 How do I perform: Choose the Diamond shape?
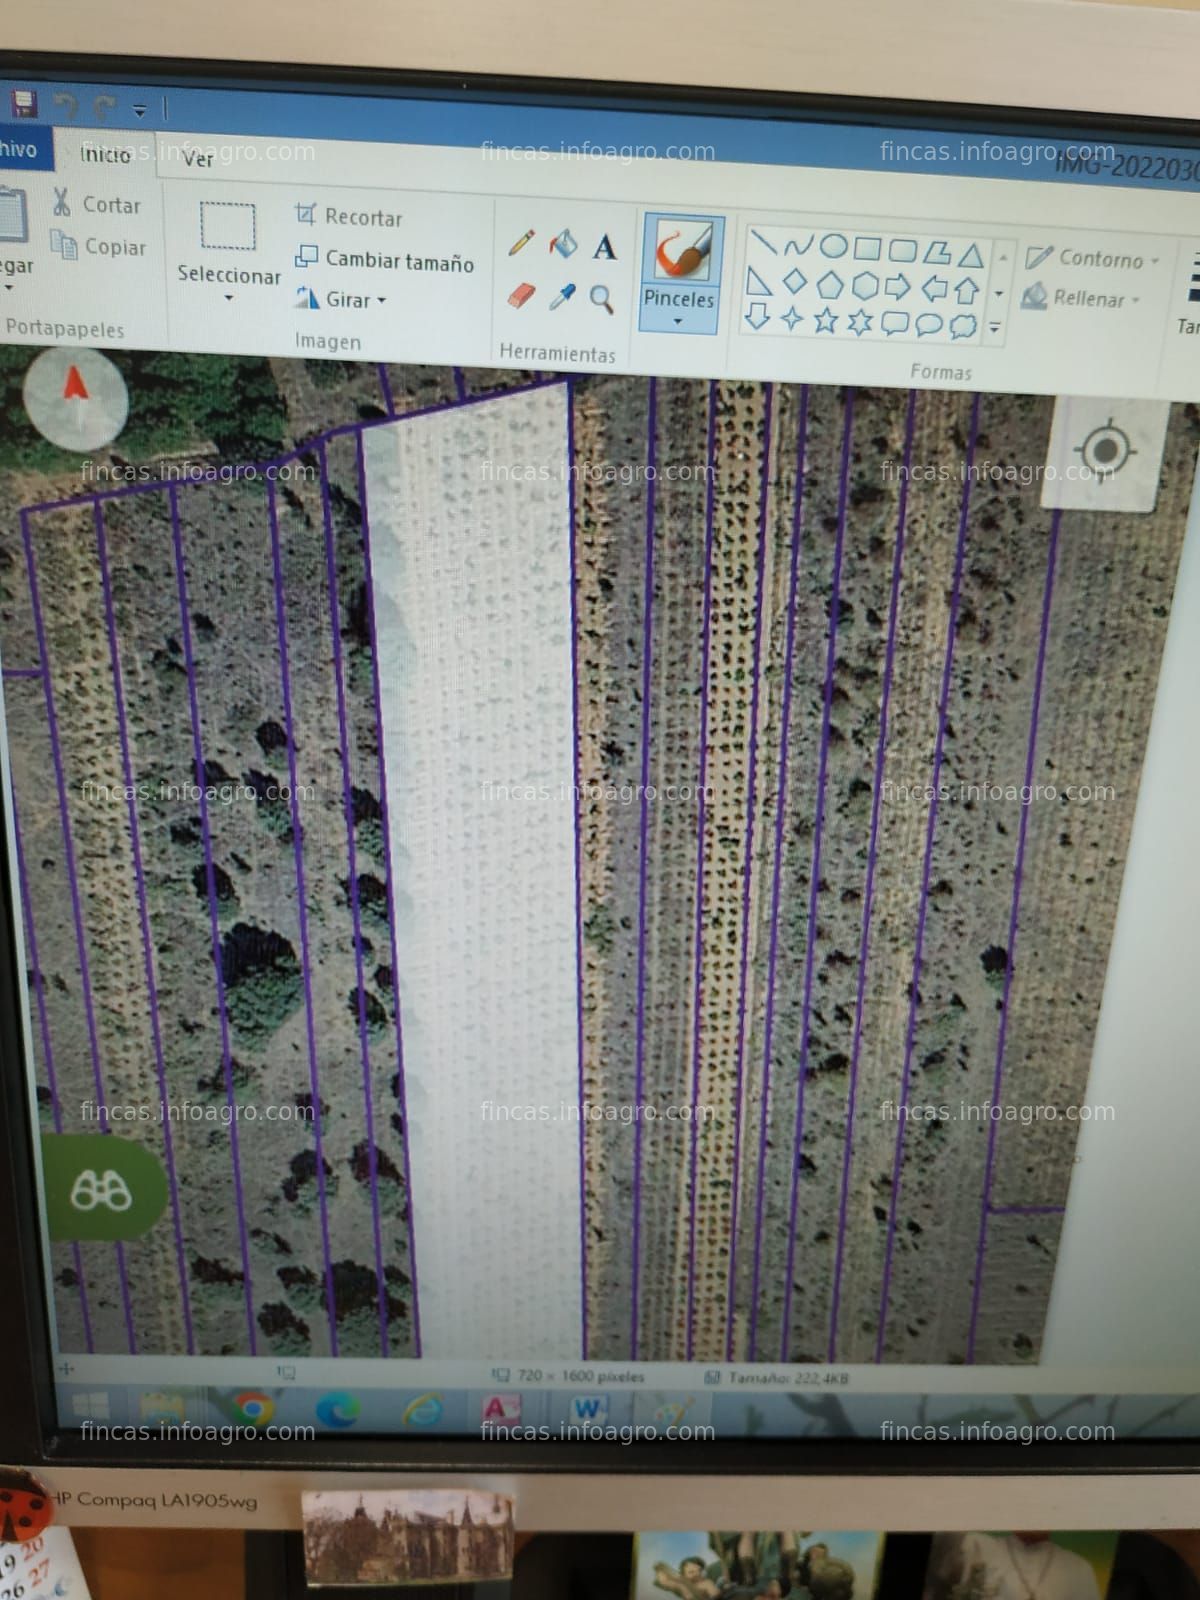794,282
